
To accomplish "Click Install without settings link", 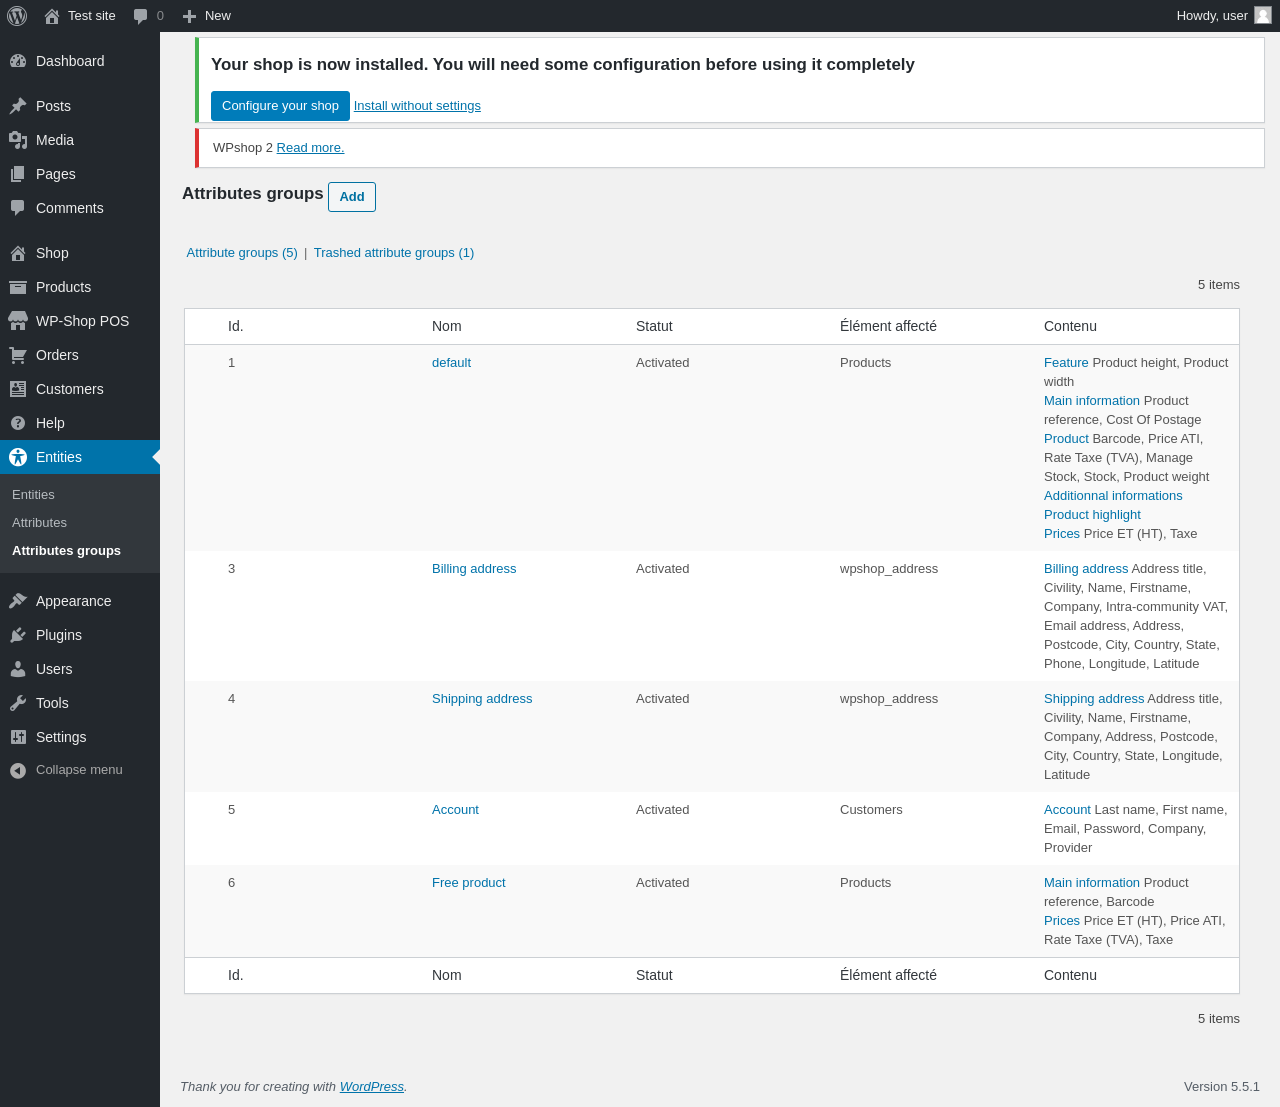I will [417, 106].
